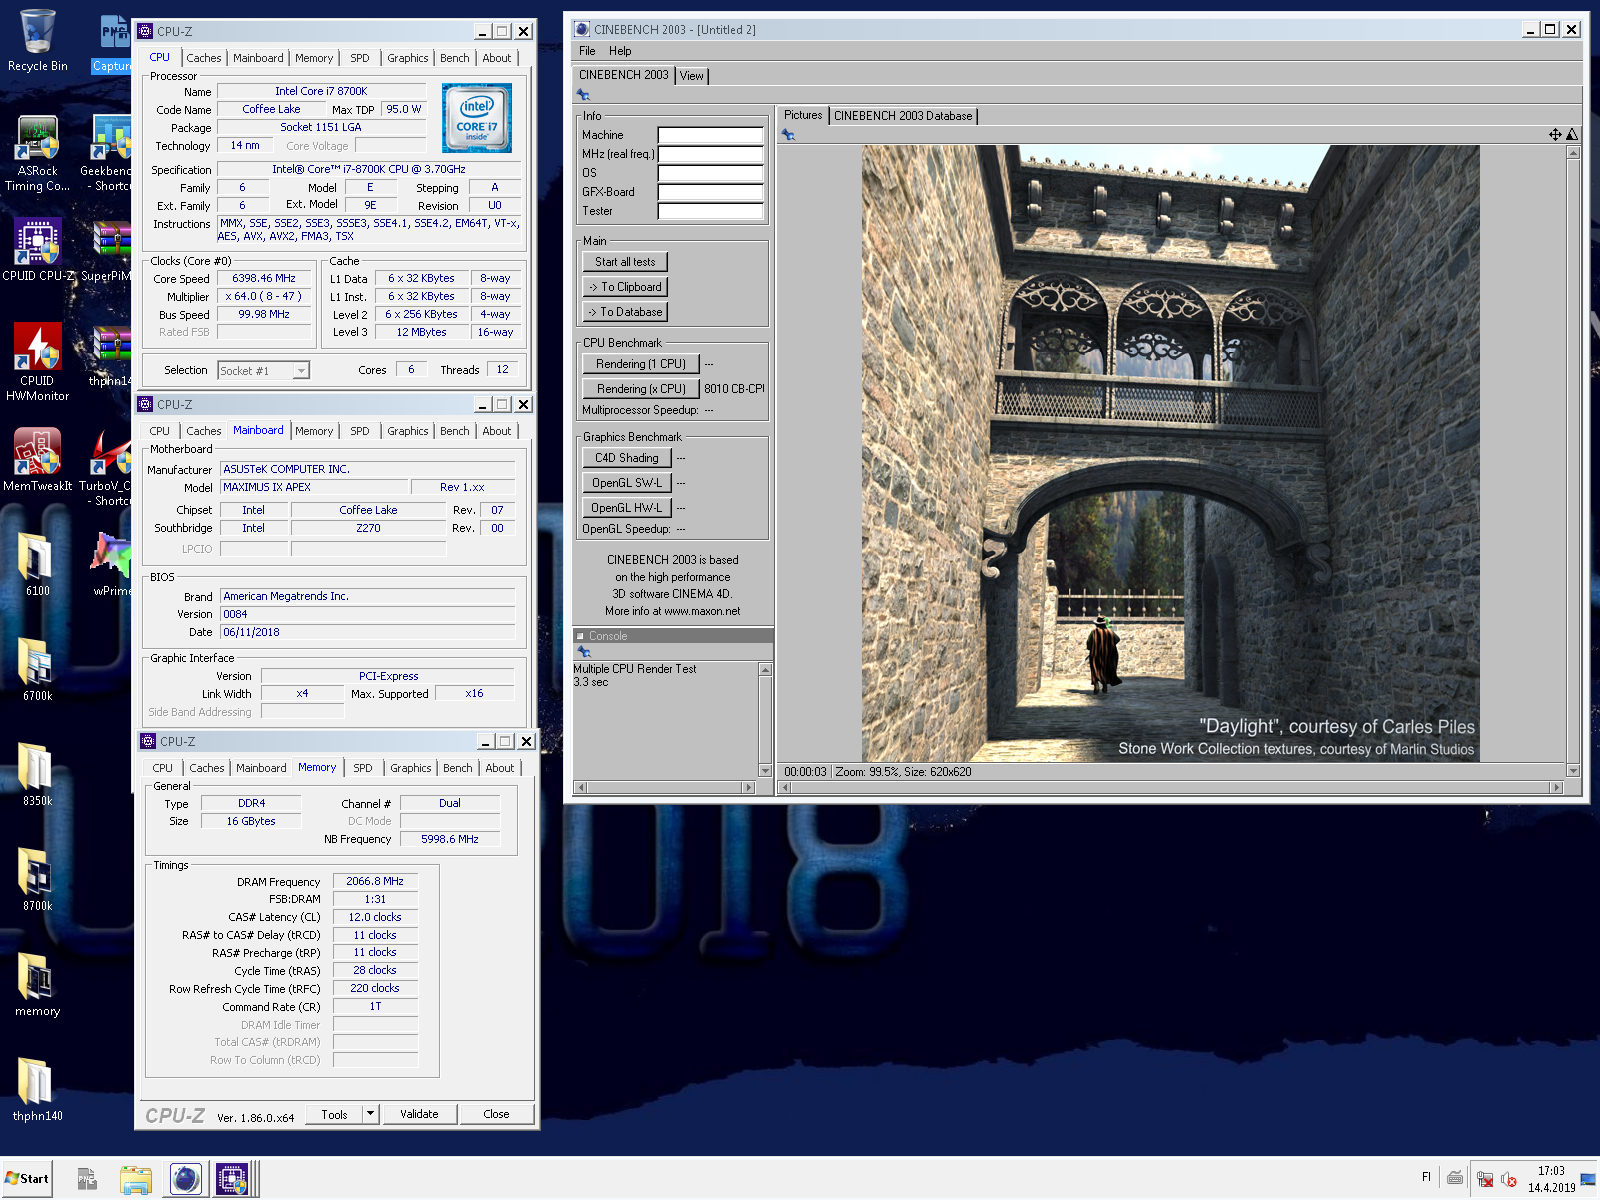Open the 8700k folder on desktop
The image size is (1600, 1200).
(37, 879)
